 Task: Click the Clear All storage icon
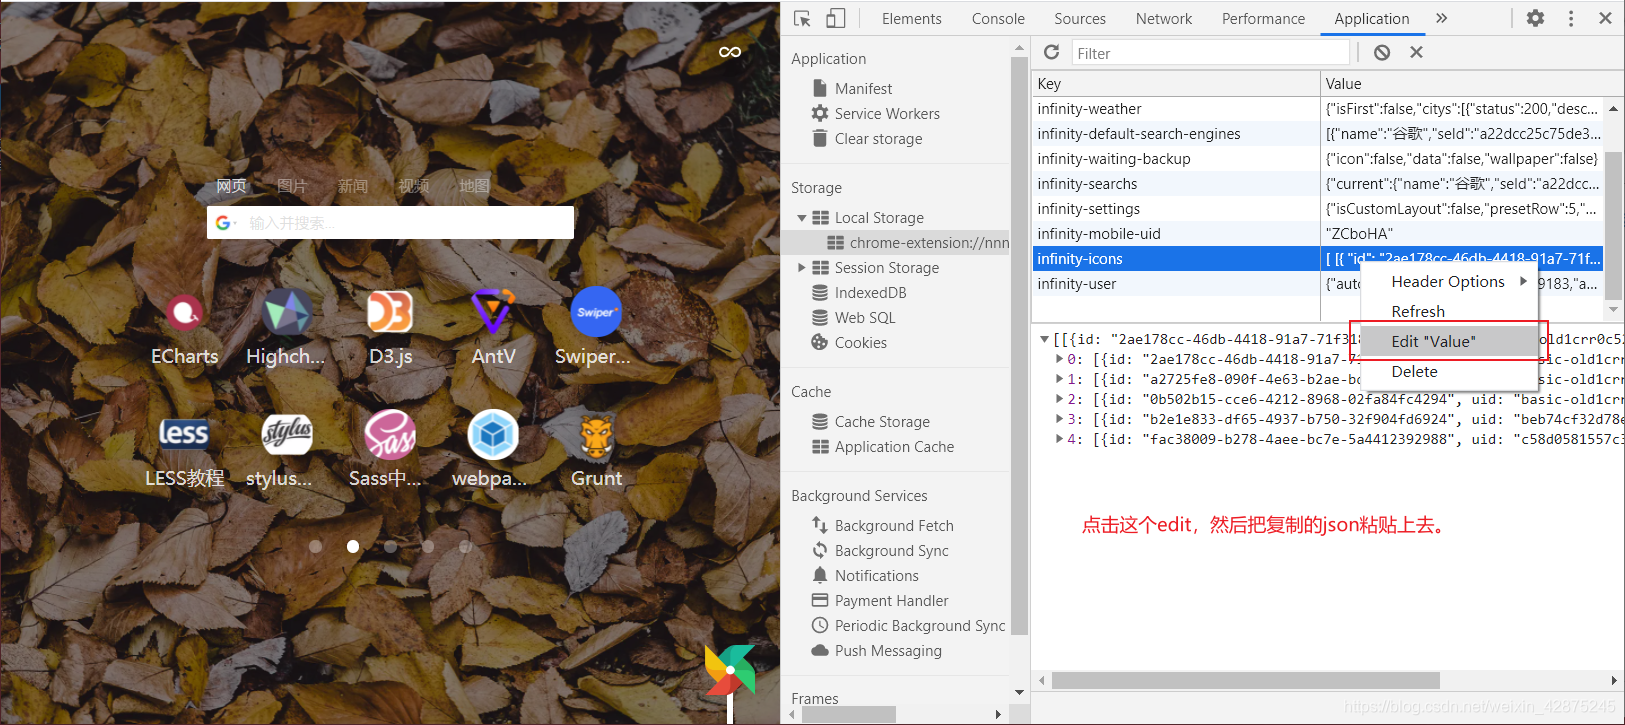(x=1382, y=52)
